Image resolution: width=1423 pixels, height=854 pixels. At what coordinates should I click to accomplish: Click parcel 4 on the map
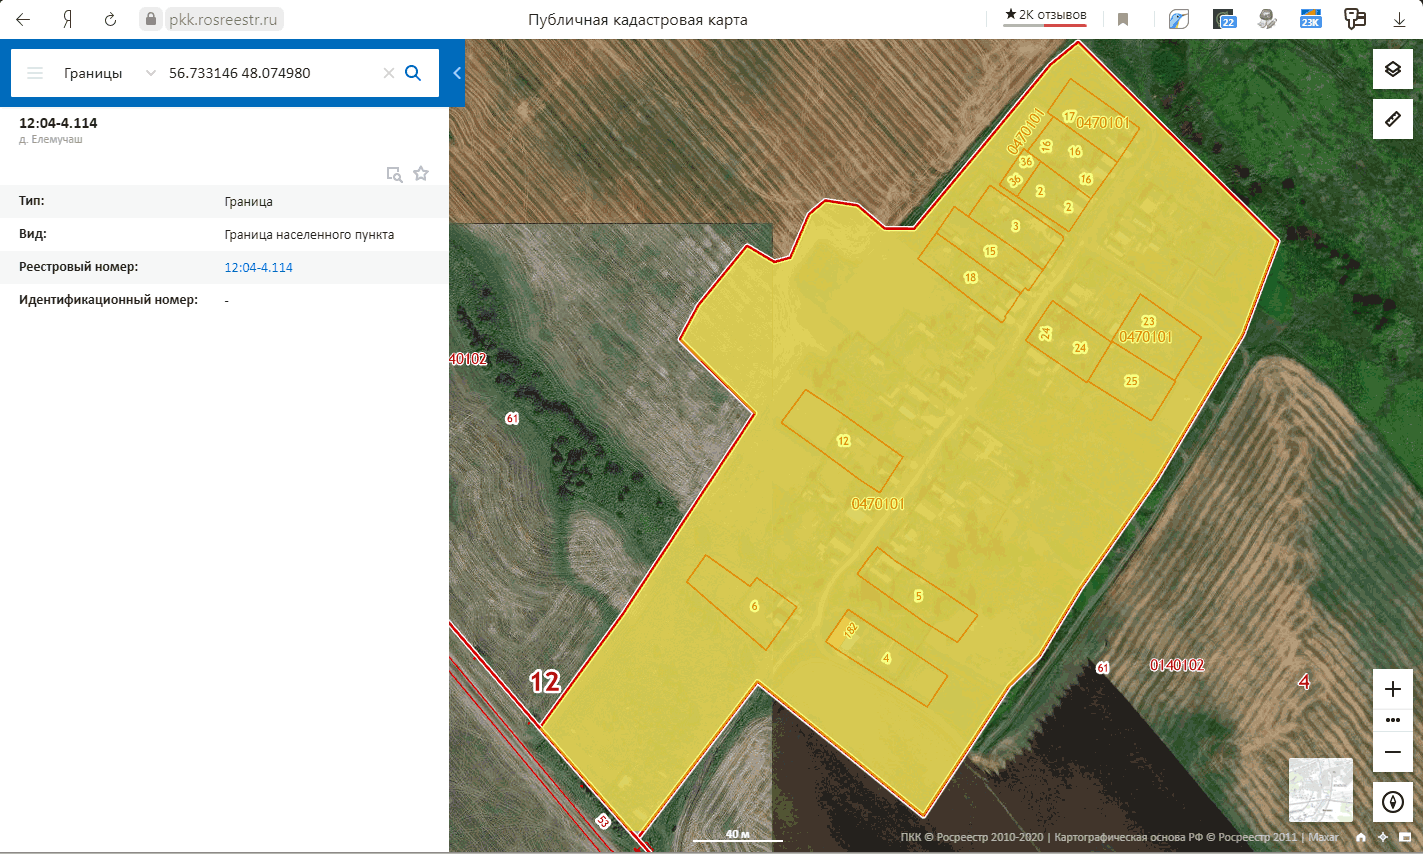click(886, 658)
